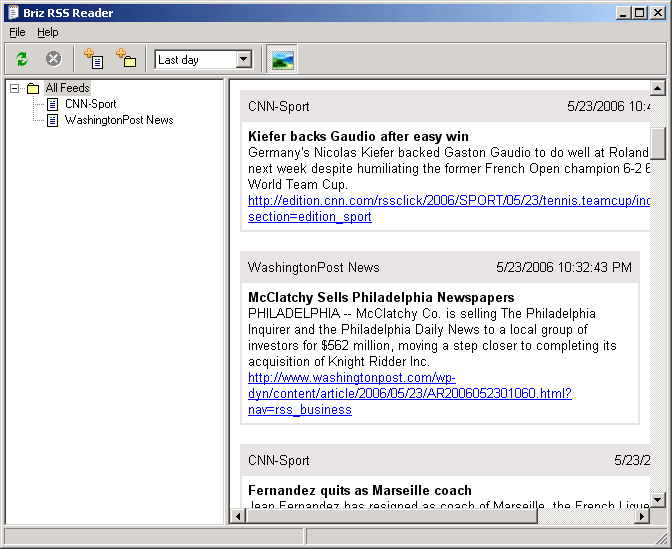Image resolution: width=672 pixels, height=549 pixels.
Task: Open the Help menu
Action: [x=48, y=32]
